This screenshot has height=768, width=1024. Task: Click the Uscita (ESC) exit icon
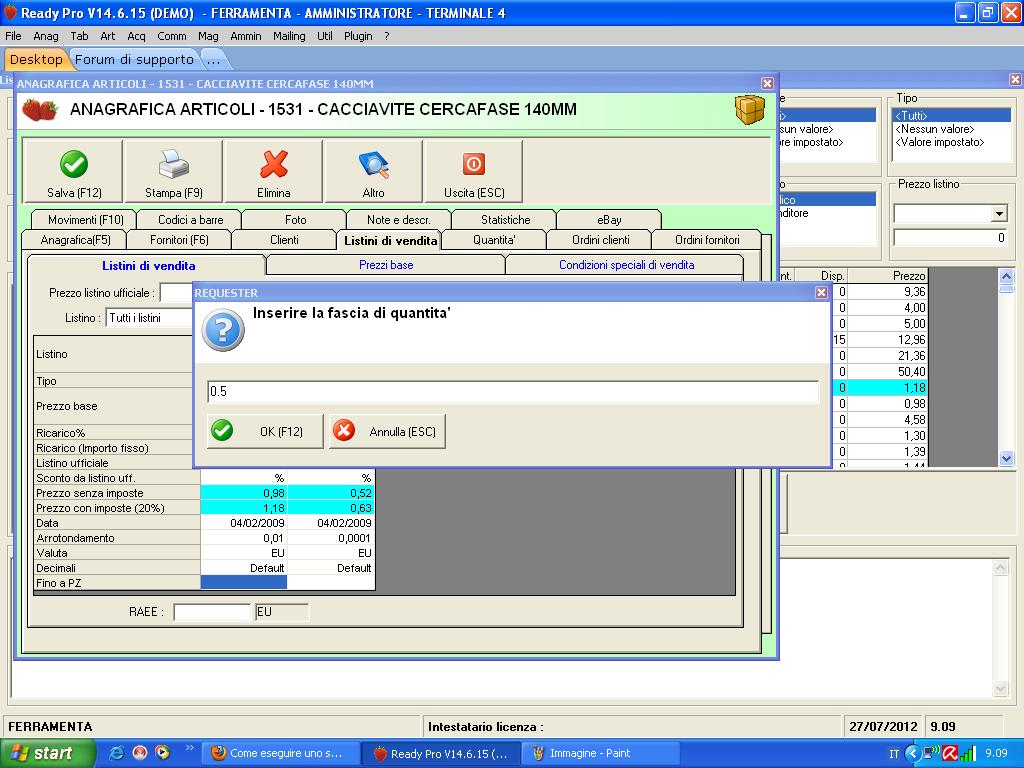473,164
